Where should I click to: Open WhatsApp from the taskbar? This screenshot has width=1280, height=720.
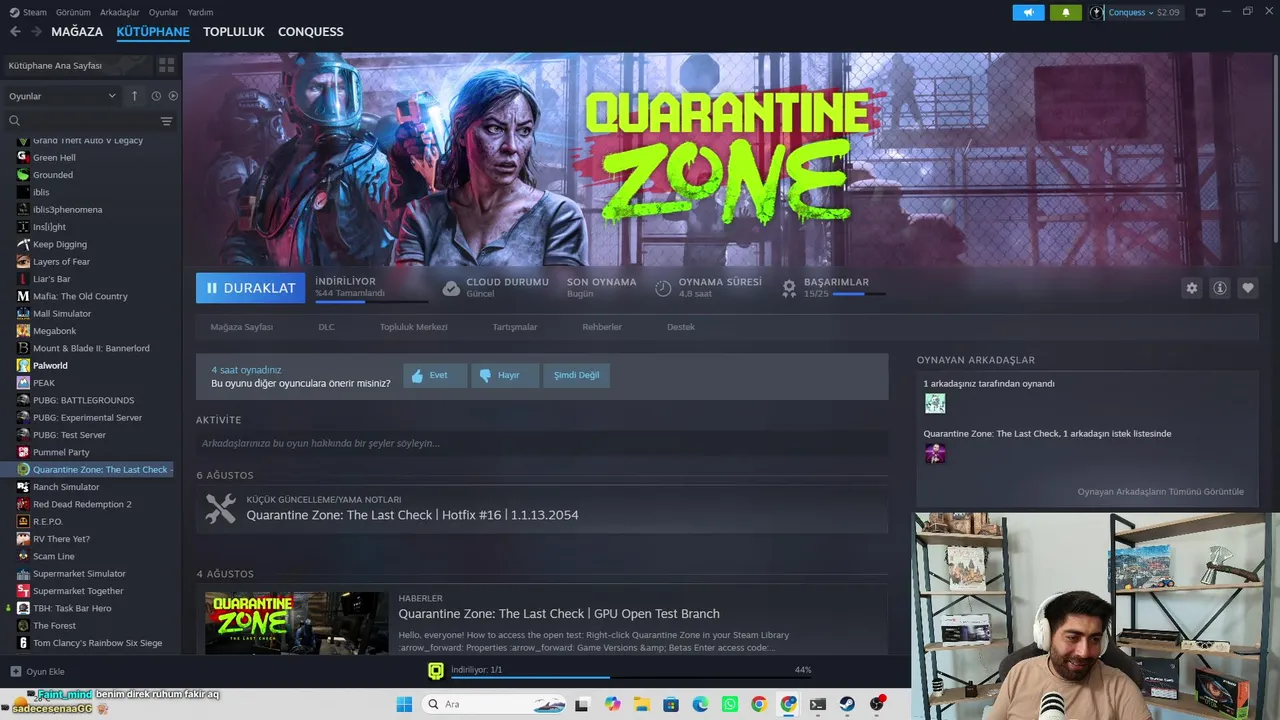[x=729, y=704]
